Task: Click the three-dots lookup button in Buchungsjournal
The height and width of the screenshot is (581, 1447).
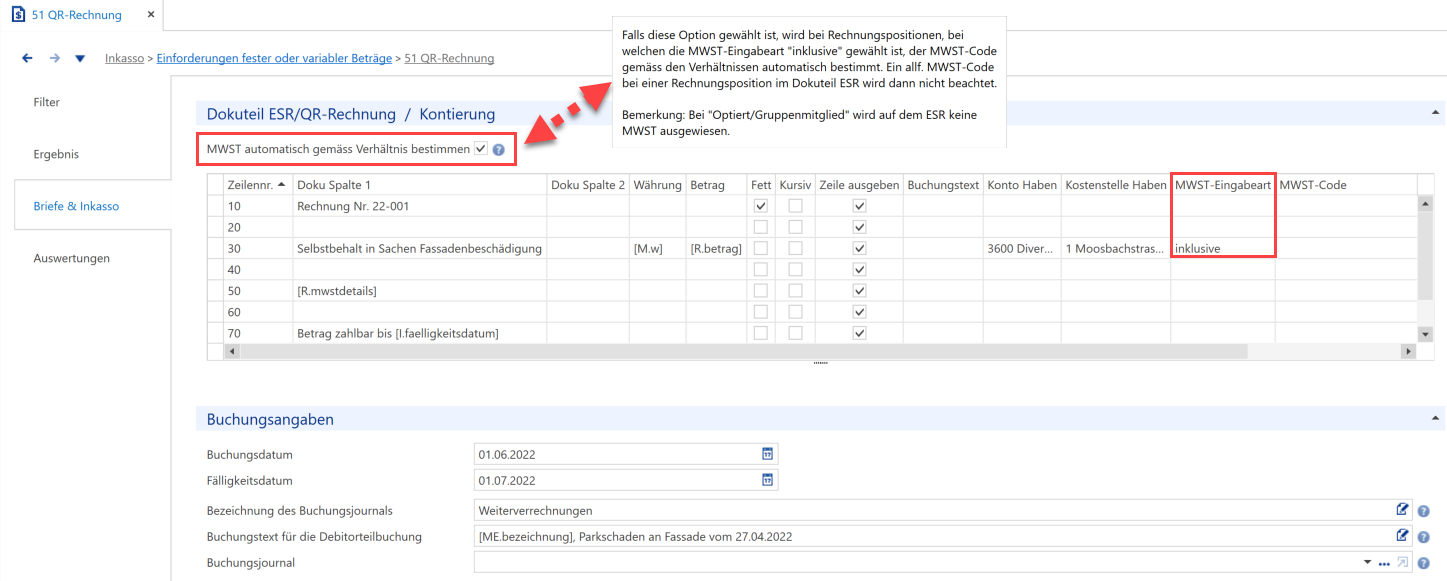Action: point(1384,564)
